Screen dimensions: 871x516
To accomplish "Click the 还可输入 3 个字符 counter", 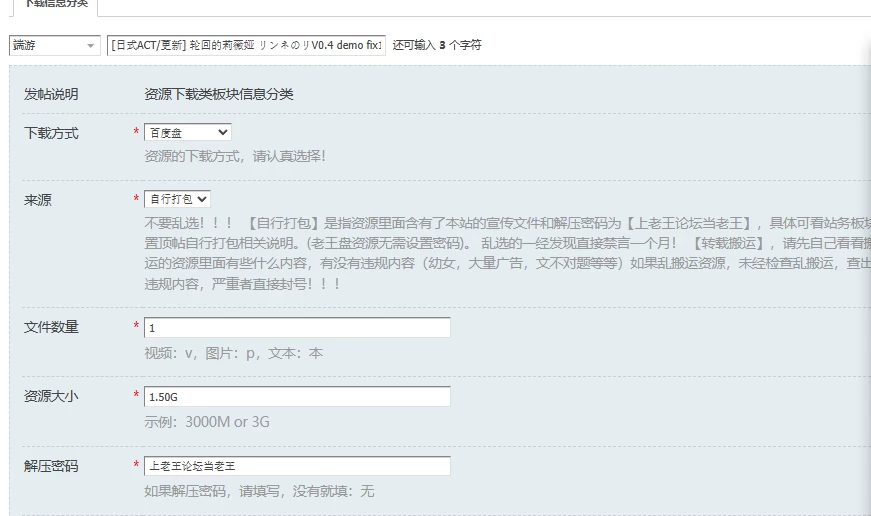I will point(437,46).
